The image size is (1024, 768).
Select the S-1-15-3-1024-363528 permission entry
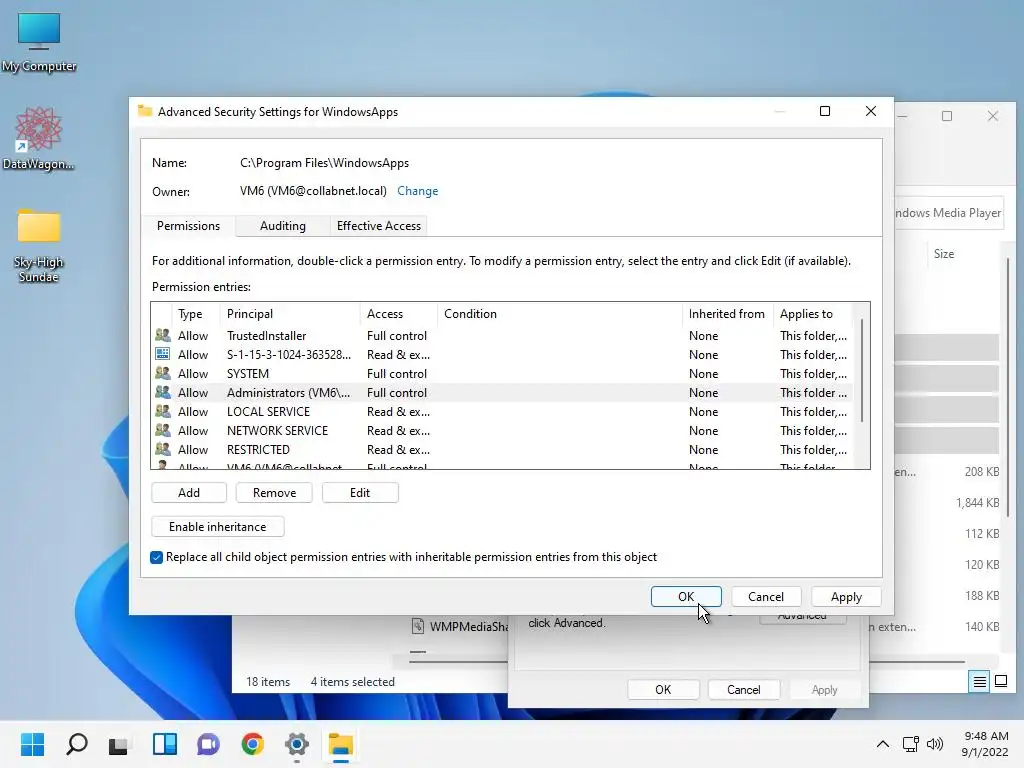click(503, 355)
